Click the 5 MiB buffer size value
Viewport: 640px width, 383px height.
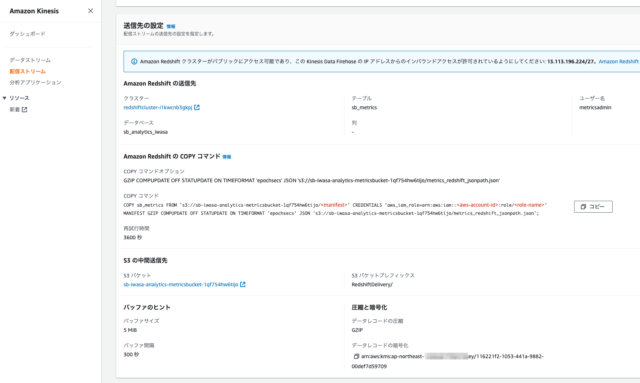click(130, 330)
